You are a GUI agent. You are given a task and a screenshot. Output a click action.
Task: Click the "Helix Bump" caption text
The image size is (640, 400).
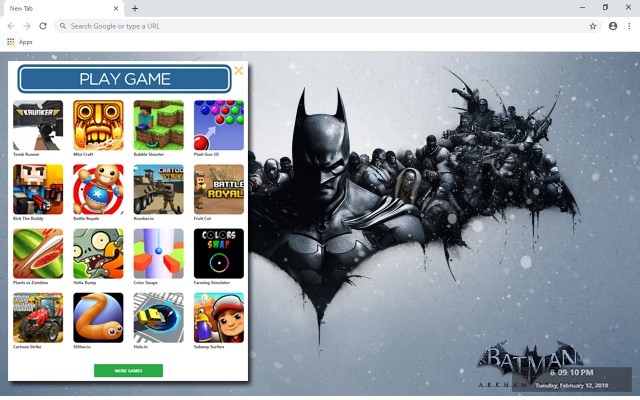tap(85, 282)
